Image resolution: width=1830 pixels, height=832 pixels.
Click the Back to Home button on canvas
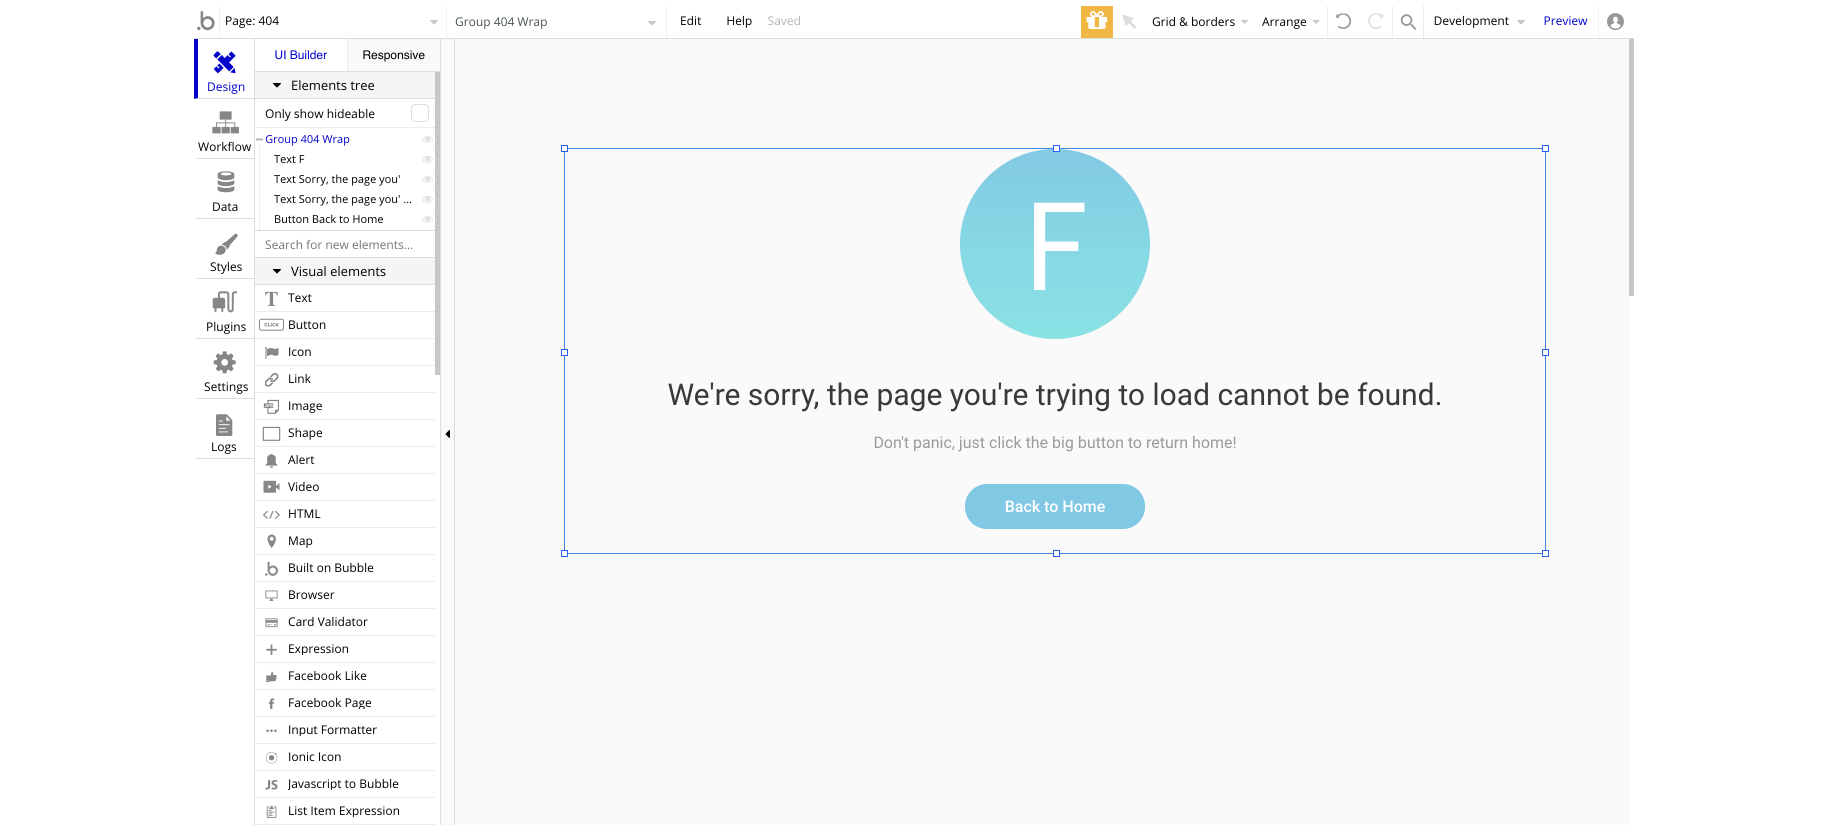[1054, 507]
